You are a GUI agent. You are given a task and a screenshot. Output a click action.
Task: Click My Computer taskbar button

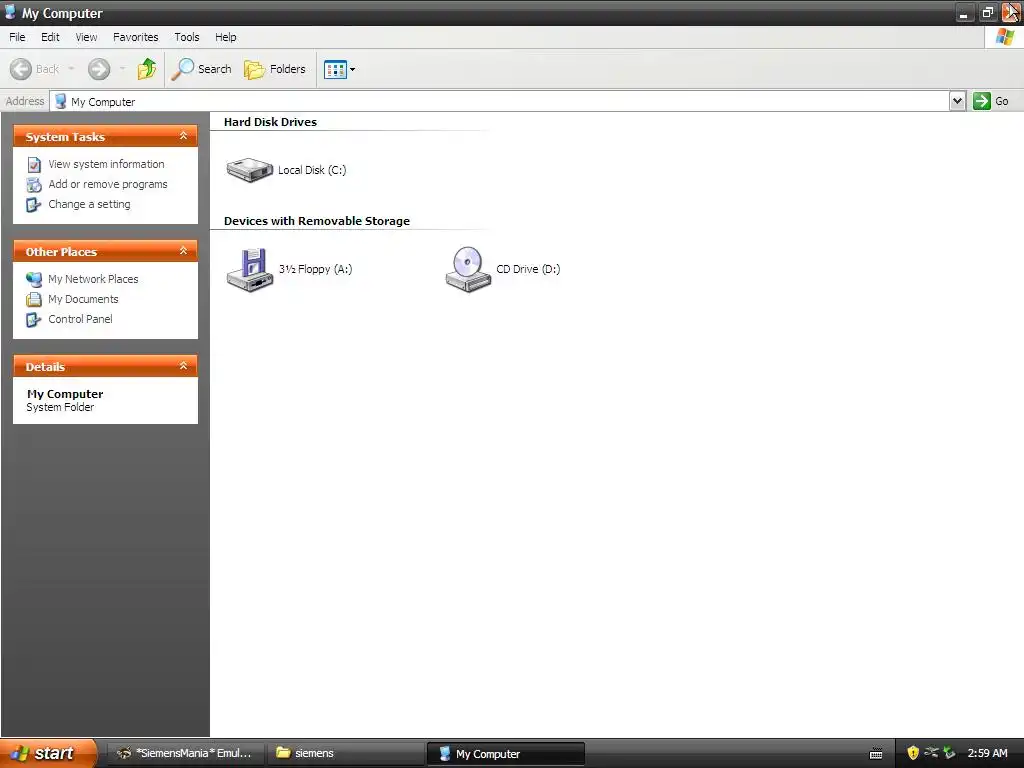coord(506,754)
